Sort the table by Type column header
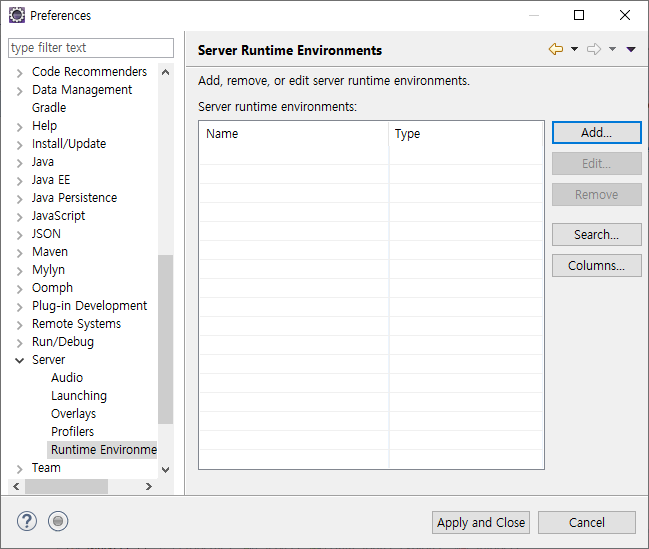 (466, 134)
